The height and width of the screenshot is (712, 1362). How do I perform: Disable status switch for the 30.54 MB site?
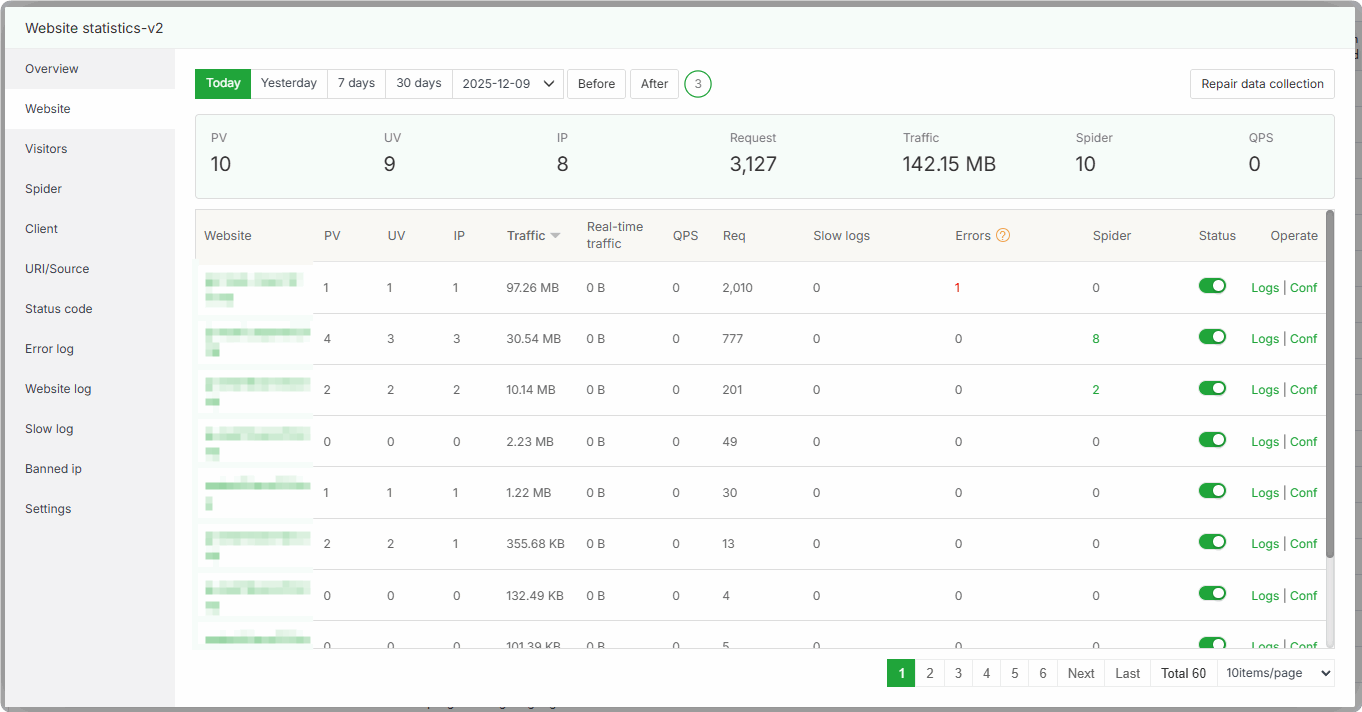click(1212, 337)
